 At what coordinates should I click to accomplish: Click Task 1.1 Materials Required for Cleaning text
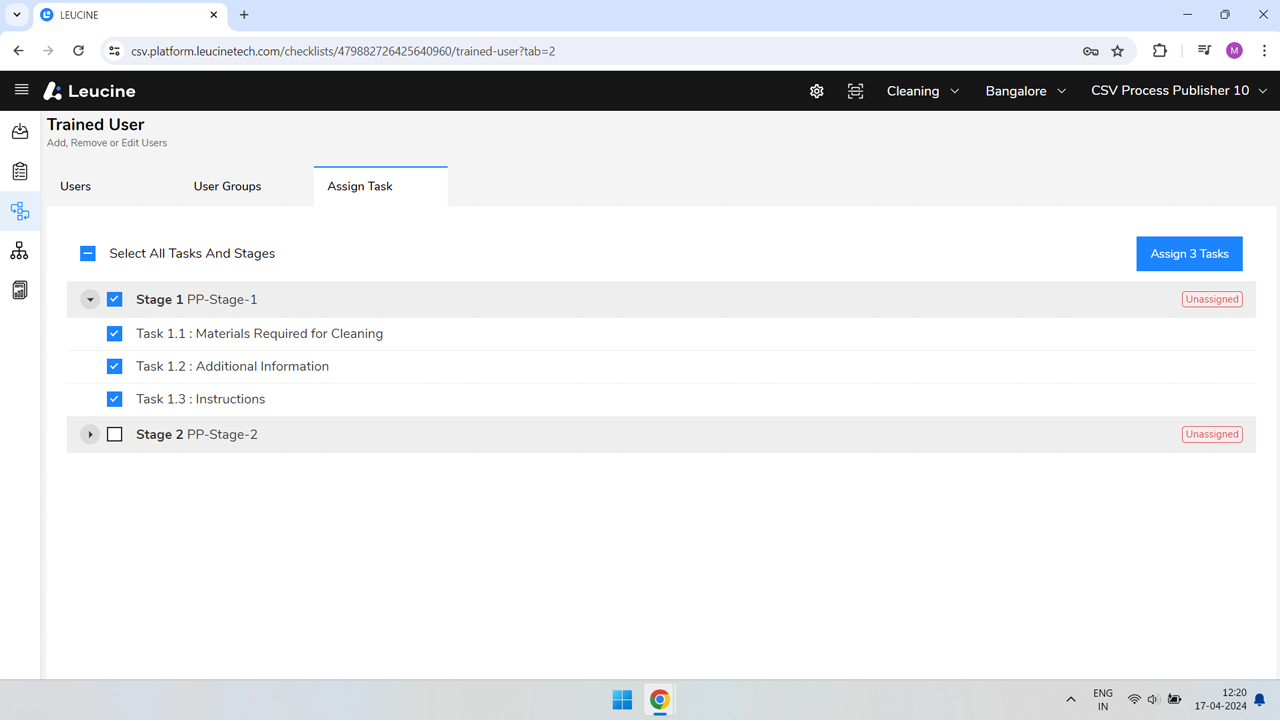(x=260, y=334)
